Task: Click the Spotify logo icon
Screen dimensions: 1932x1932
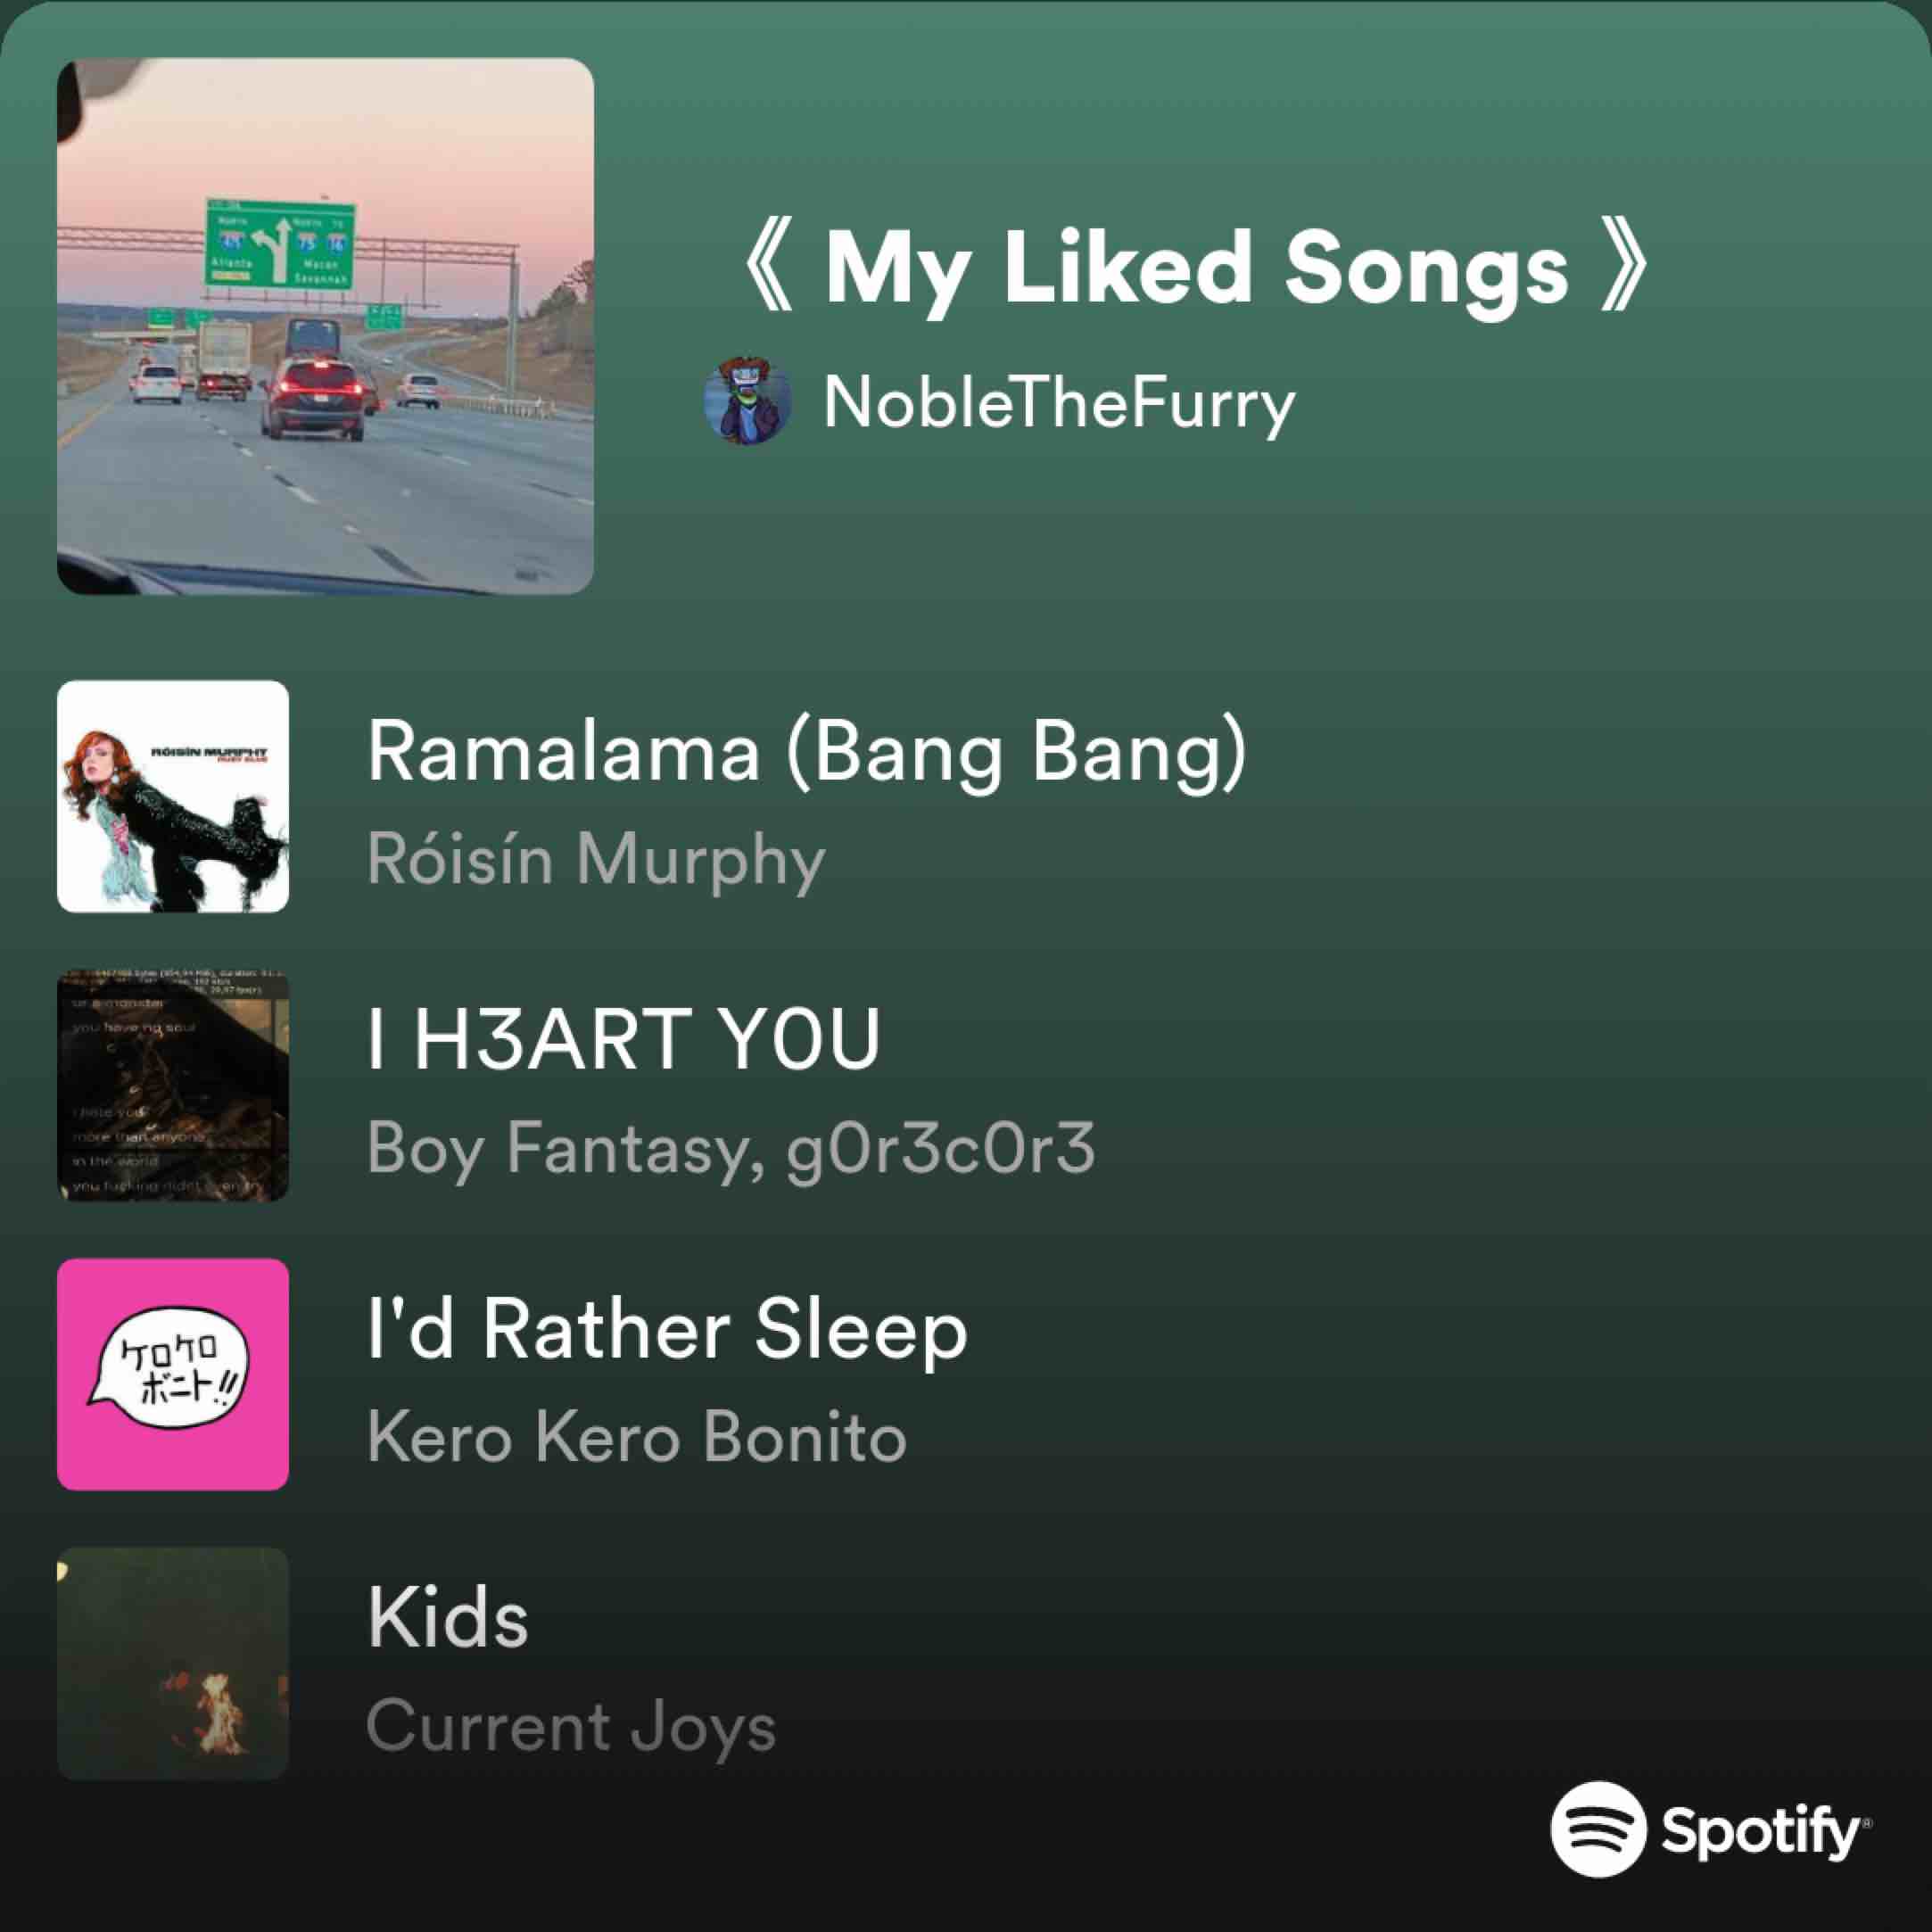Action: pos(1598,1829)
